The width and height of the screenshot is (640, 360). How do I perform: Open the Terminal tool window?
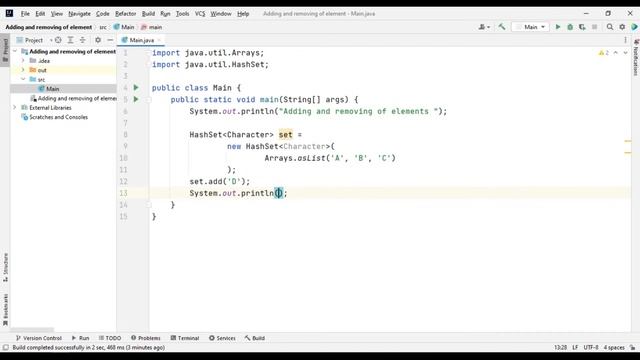184,338
